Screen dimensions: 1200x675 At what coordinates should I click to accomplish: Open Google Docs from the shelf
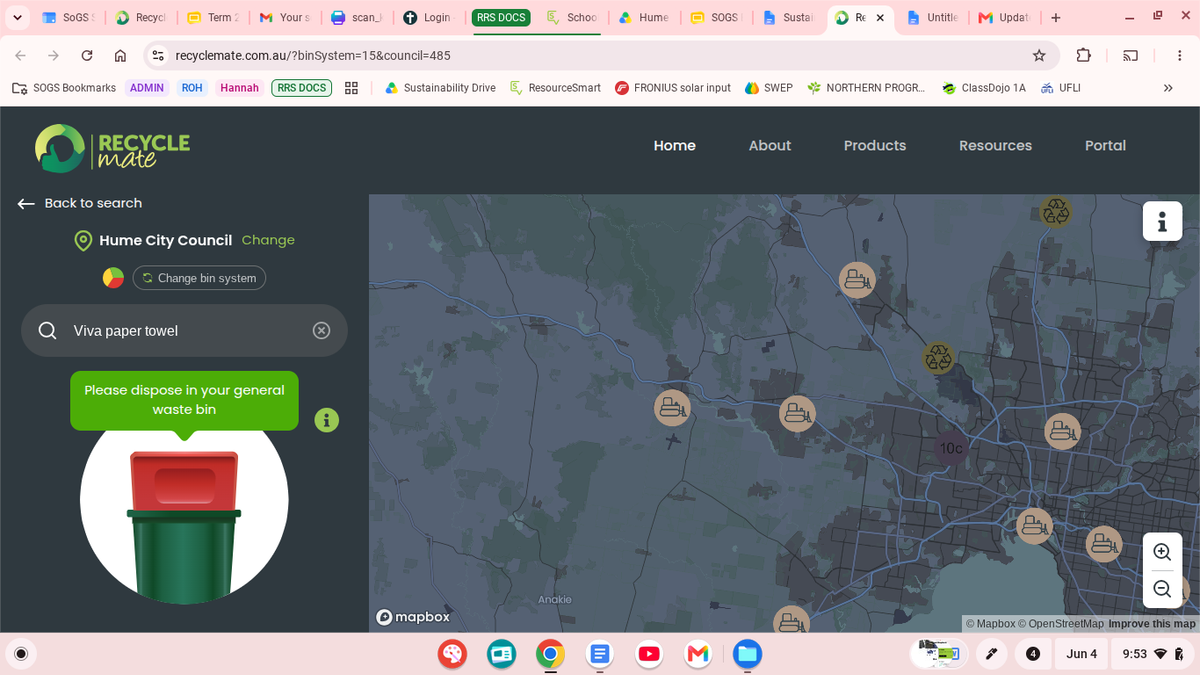(598, 654)
